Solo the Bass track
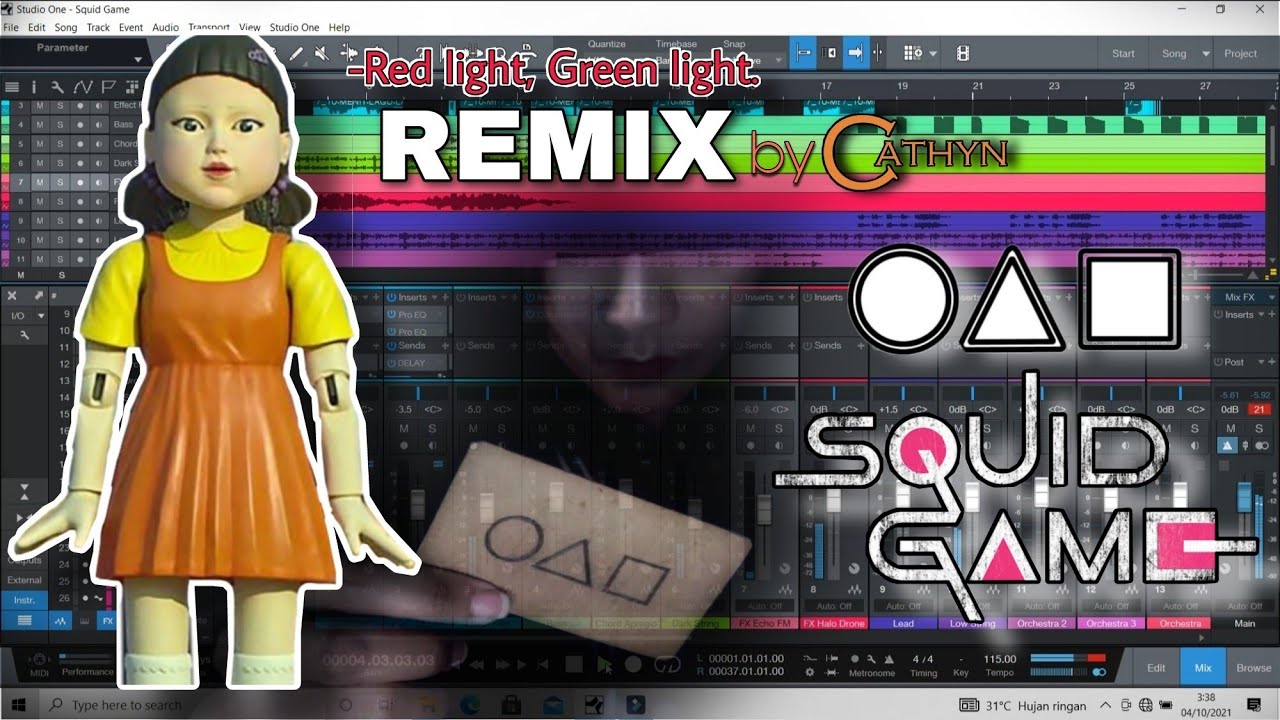Image resolution: width=1280 pixels, height=720 pixels. tap(59, 124)
